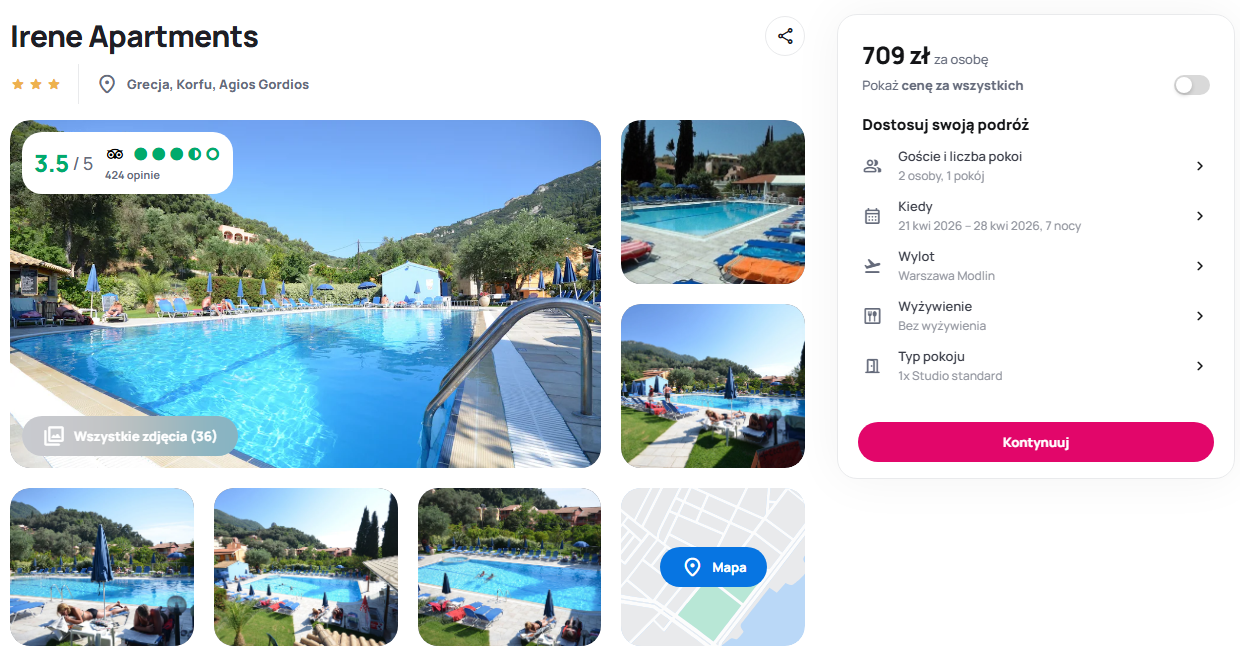Click the airplane departure icon next to Wylot
This screenshot has height=662, width=1240.
click(x=872, y=266)
